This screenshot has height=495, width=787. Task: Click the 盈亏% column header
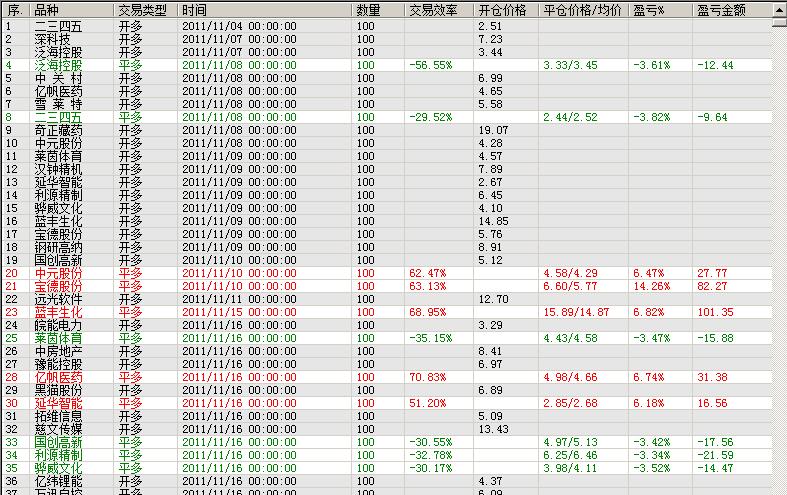click(x=661, y=10)
